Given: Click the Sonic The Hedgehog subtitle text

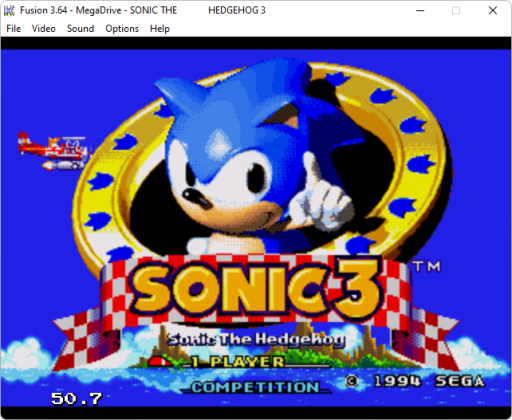Looking at the screenshot, I should pyautogui.click(x=256, y=339).
